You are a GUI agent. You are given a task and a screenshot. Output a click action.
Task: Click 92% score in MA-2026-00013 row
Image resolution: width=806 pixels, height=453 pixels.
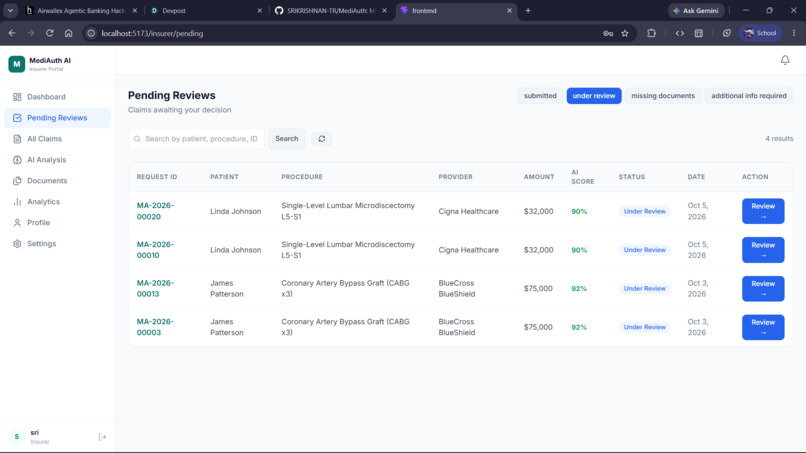tap(579, 288)
